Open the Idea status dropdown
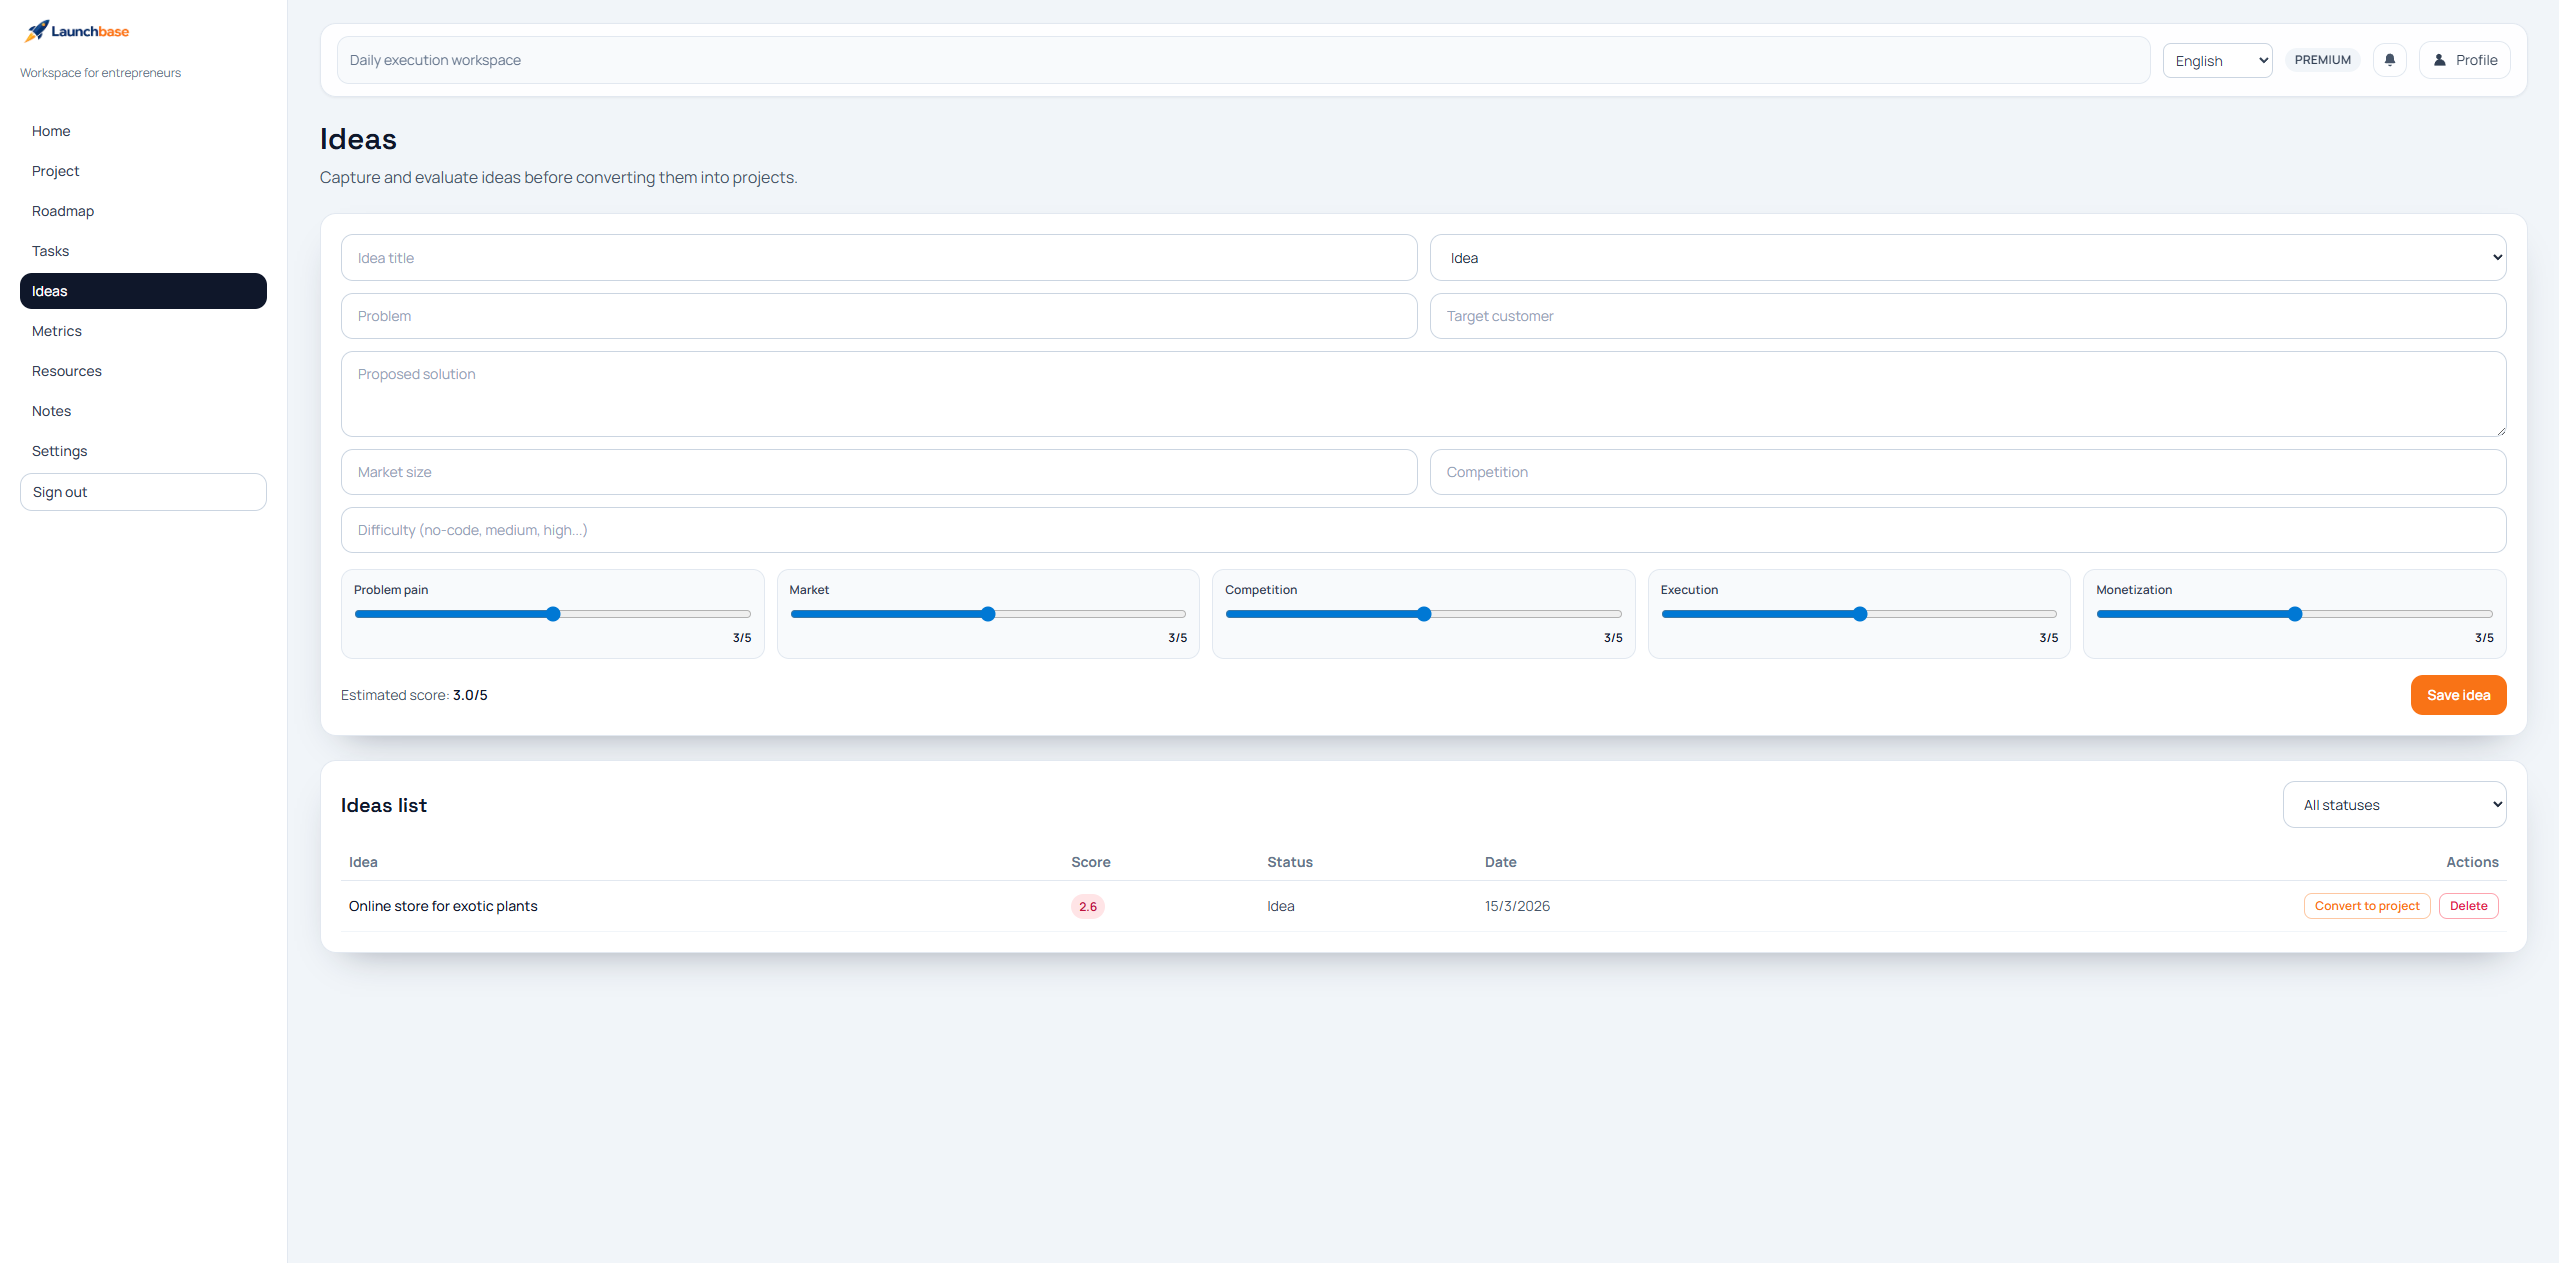Screen dimensions: 2559x1263 click(1968, 257)
